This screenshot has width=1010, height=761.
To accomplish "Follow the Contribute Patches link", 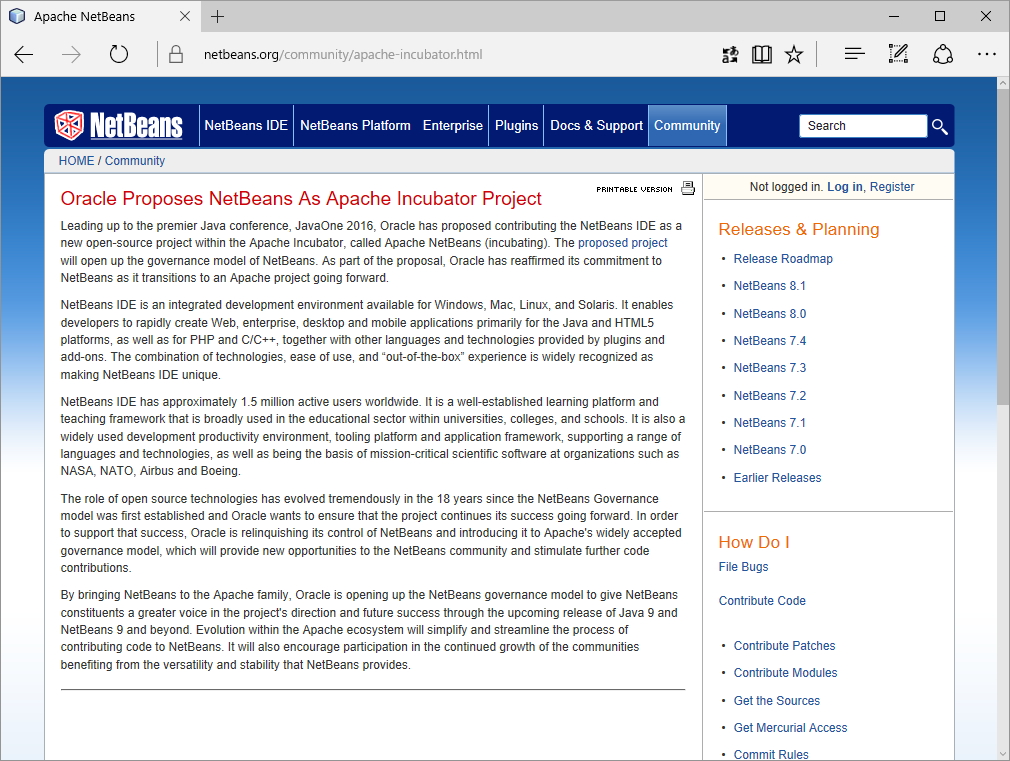I will pyautogui.click(x=784, y=645).
